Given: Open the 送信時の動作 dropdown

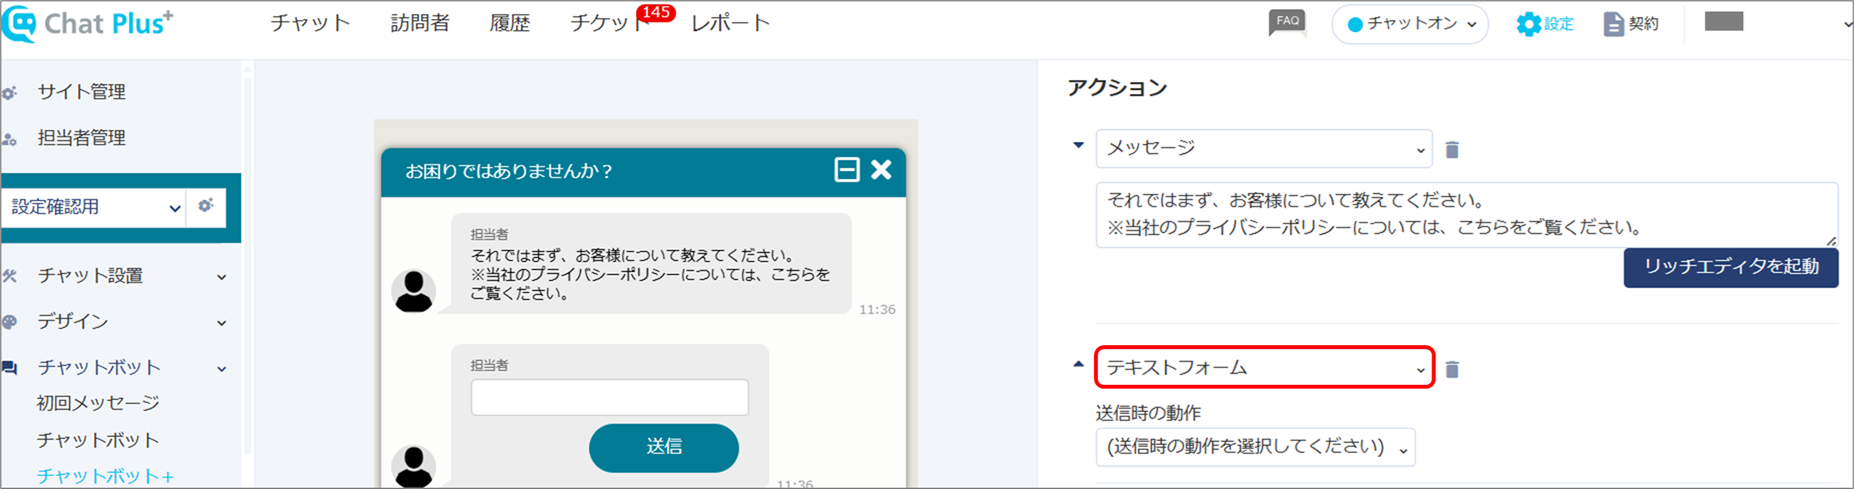Looking at the screenshot, I should tap(1255, 447).
